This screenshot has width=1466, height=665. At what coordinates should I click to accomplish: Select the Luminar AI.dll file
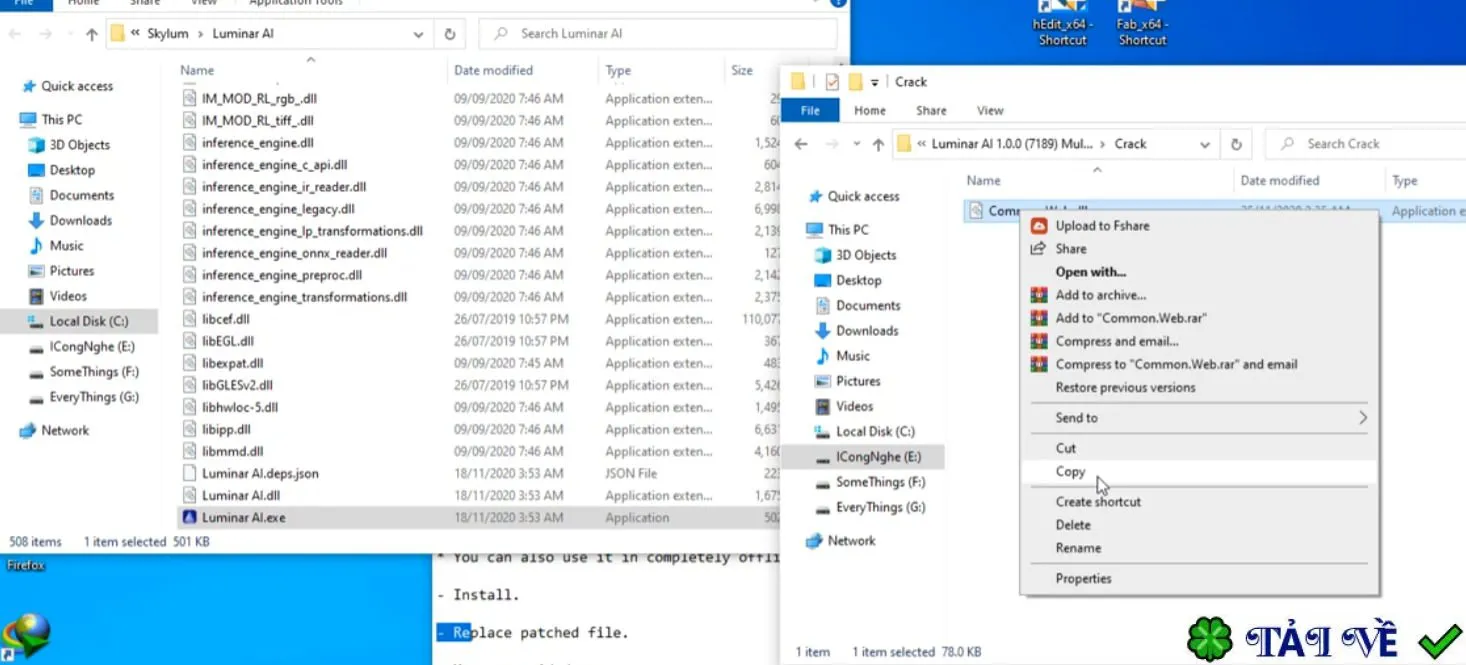pyautogui.click(x=240, y=496)
